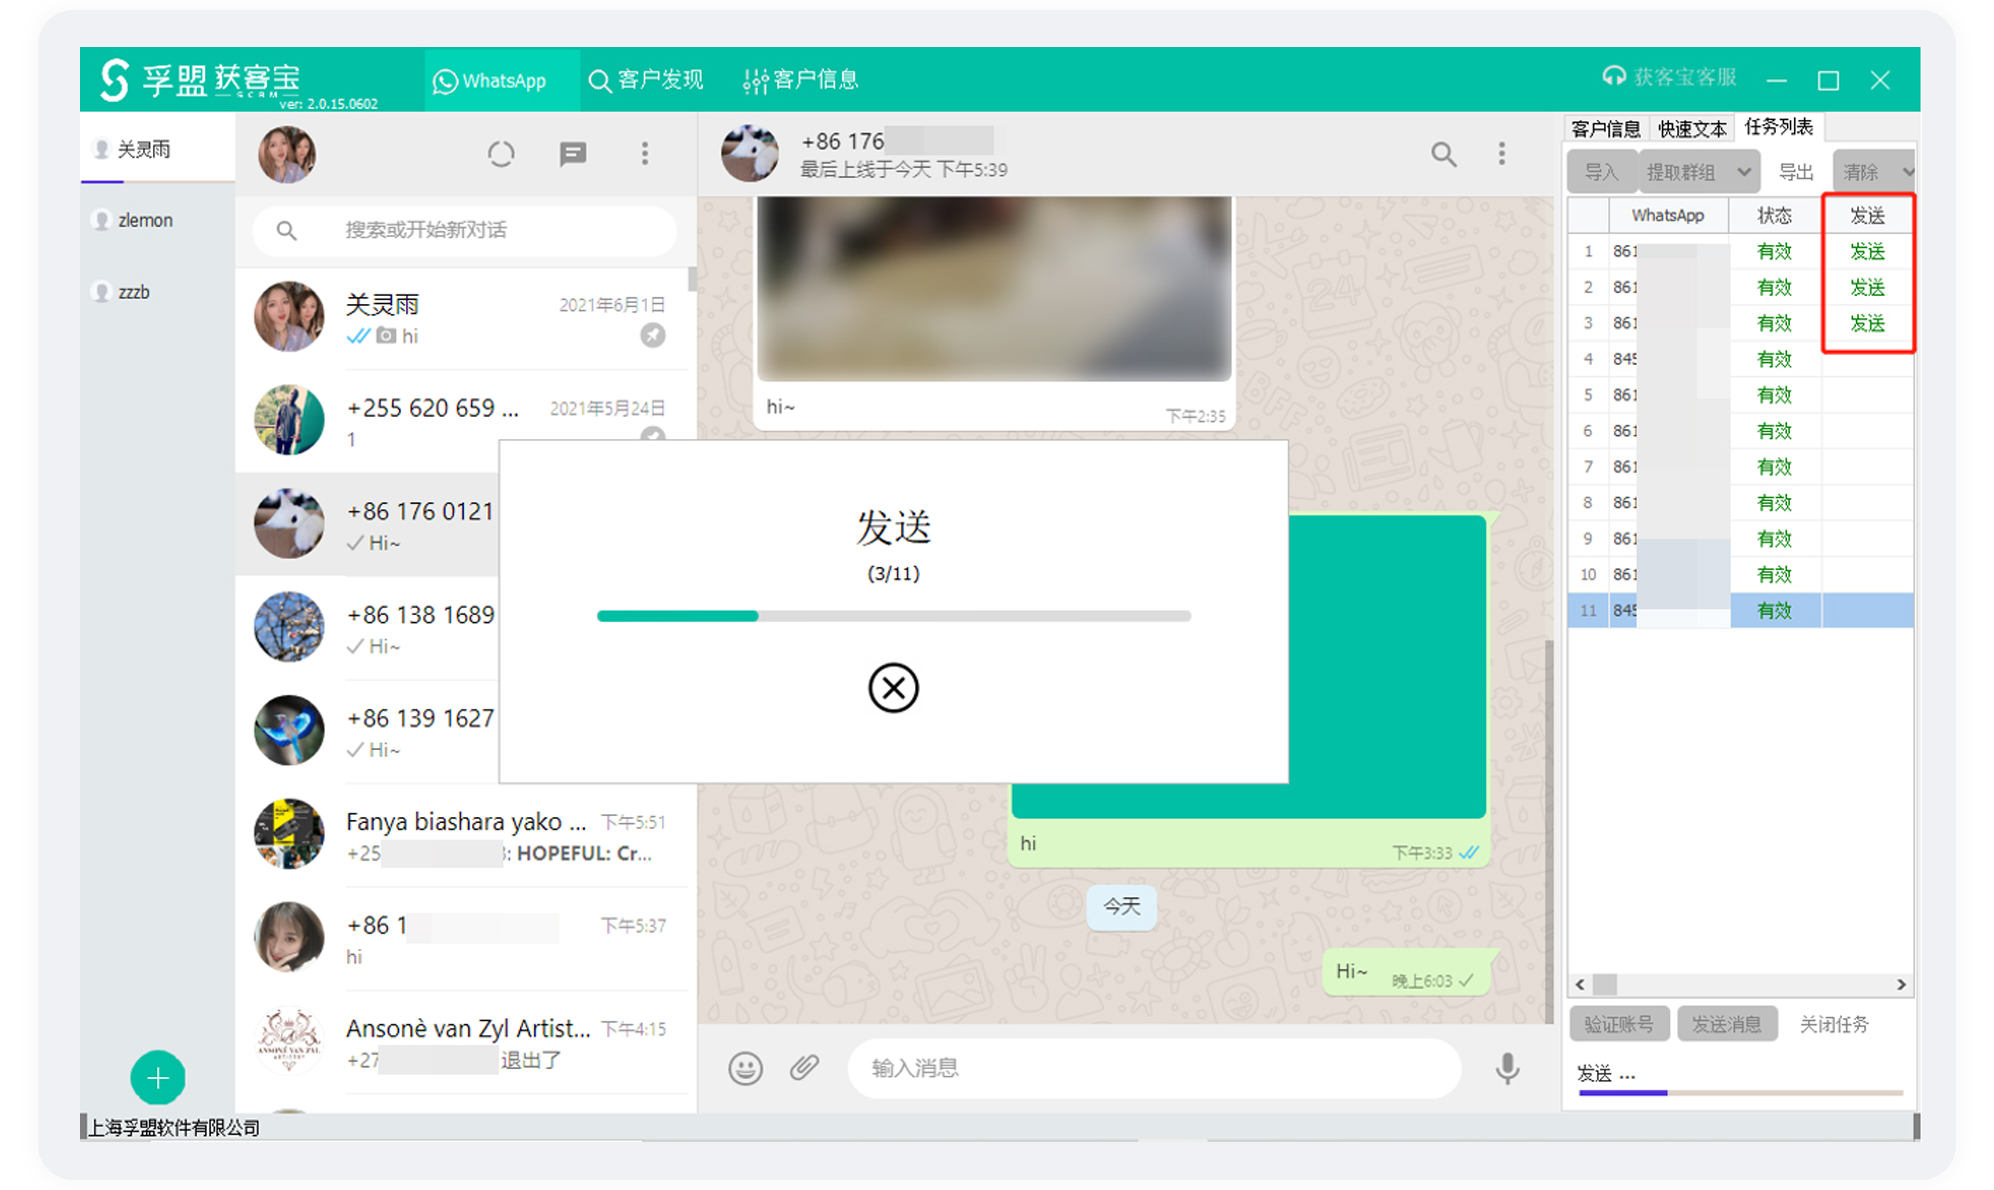Expand the 发送消息 send message dropdown
Viewport: 1994px width, 1190px height.
pyautogui.click(x=1731, y=1023)
